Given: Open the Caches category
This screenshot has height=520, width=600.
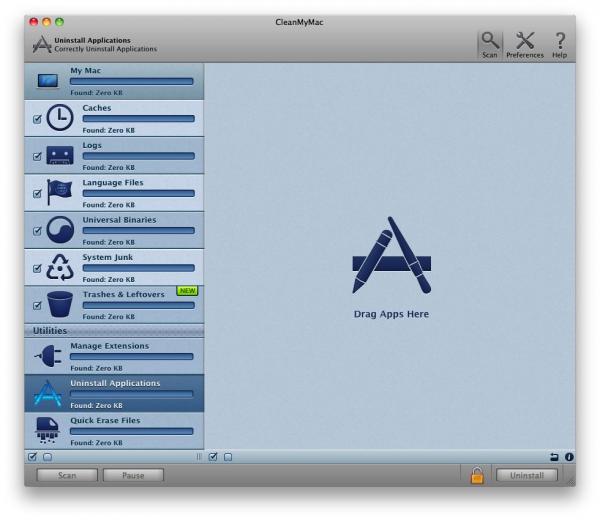Looking at the screenshot, I should point(114,119).
